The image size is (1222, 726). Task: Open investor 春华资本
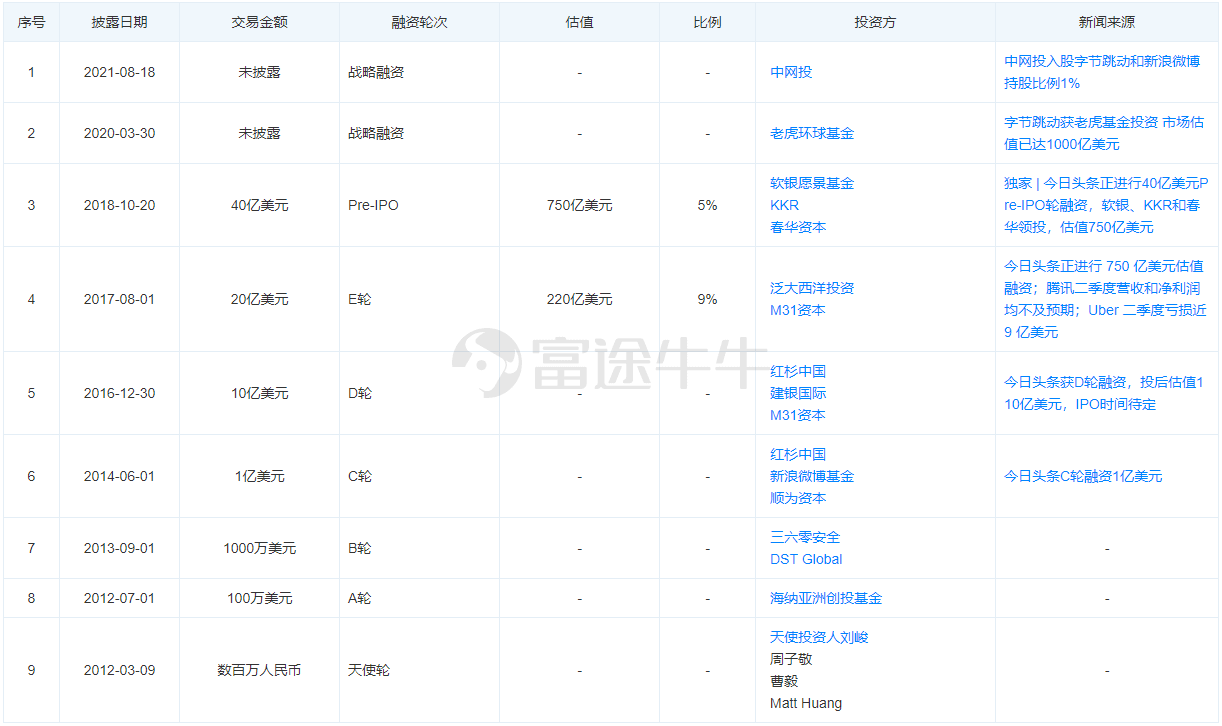[x=798, y=227]
